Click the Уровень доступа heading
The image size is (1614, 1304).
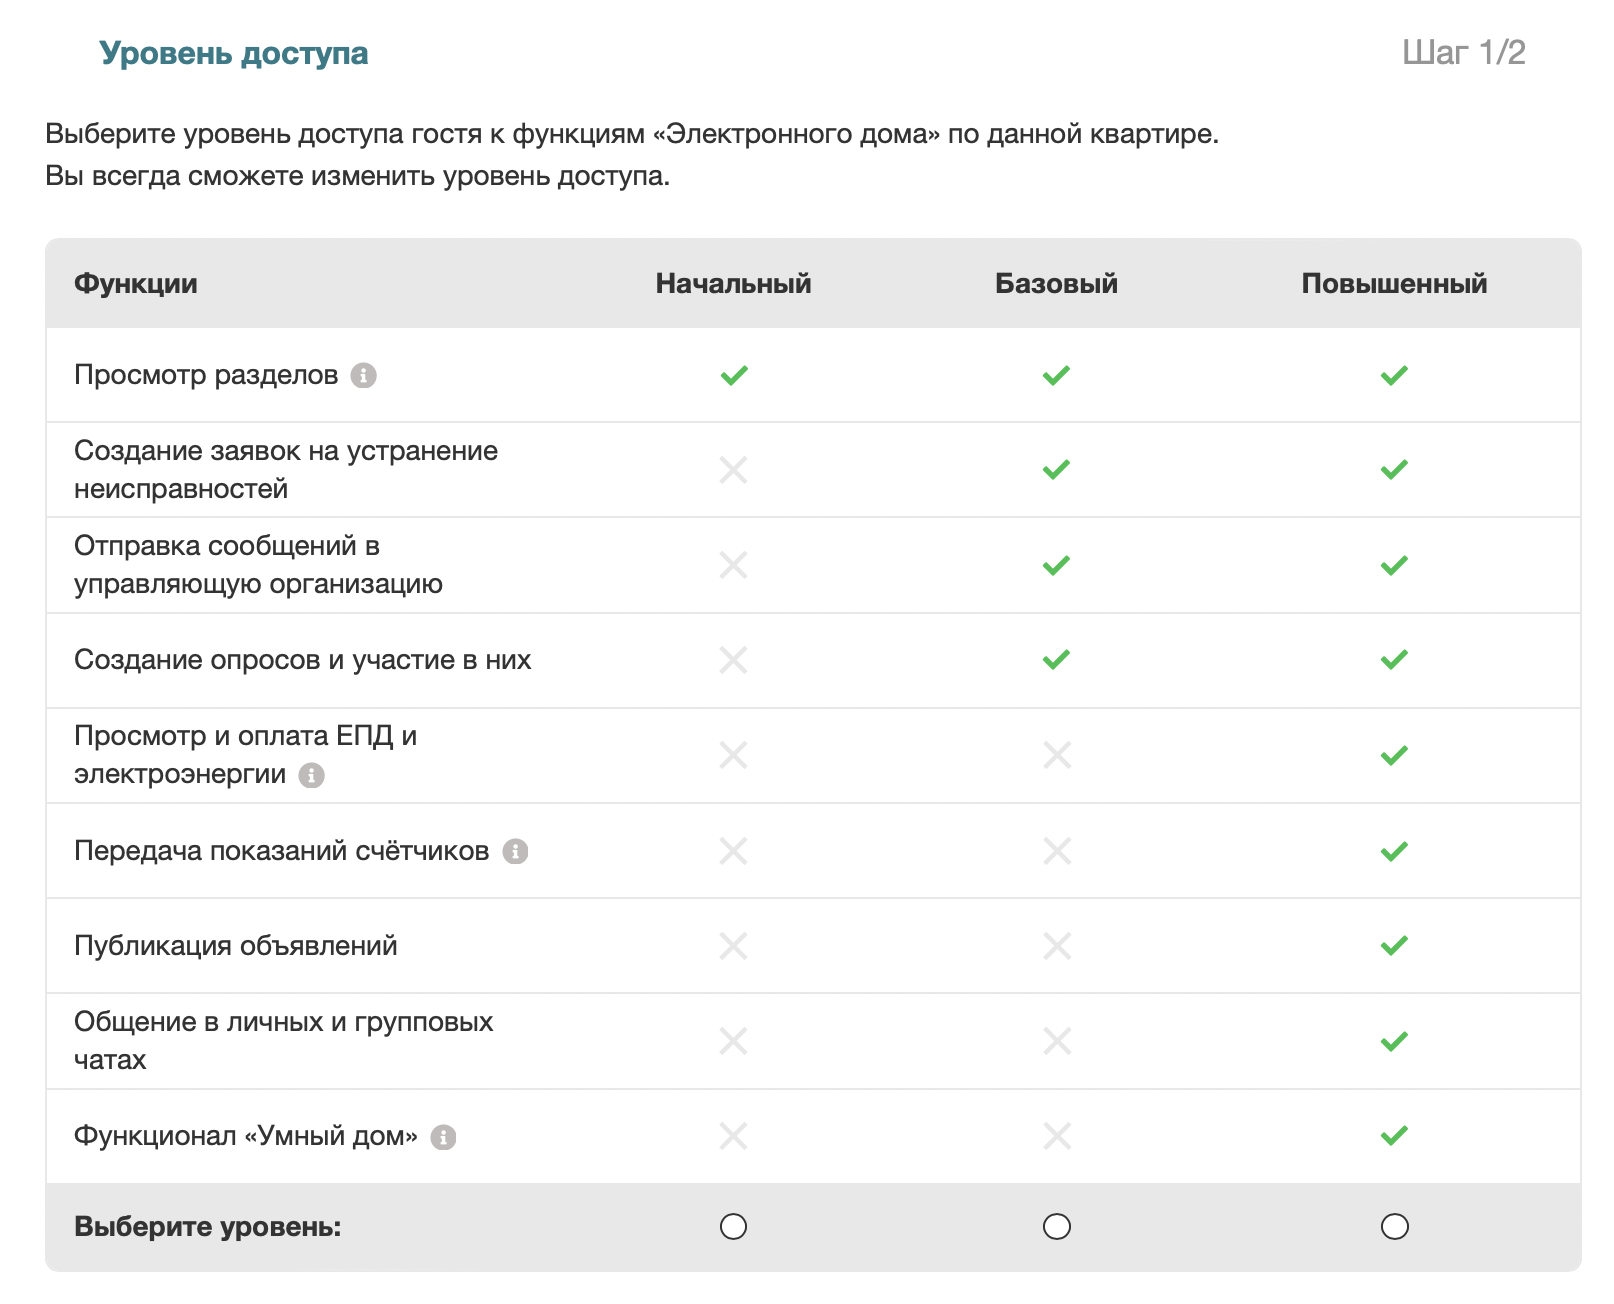coord(234,53)
